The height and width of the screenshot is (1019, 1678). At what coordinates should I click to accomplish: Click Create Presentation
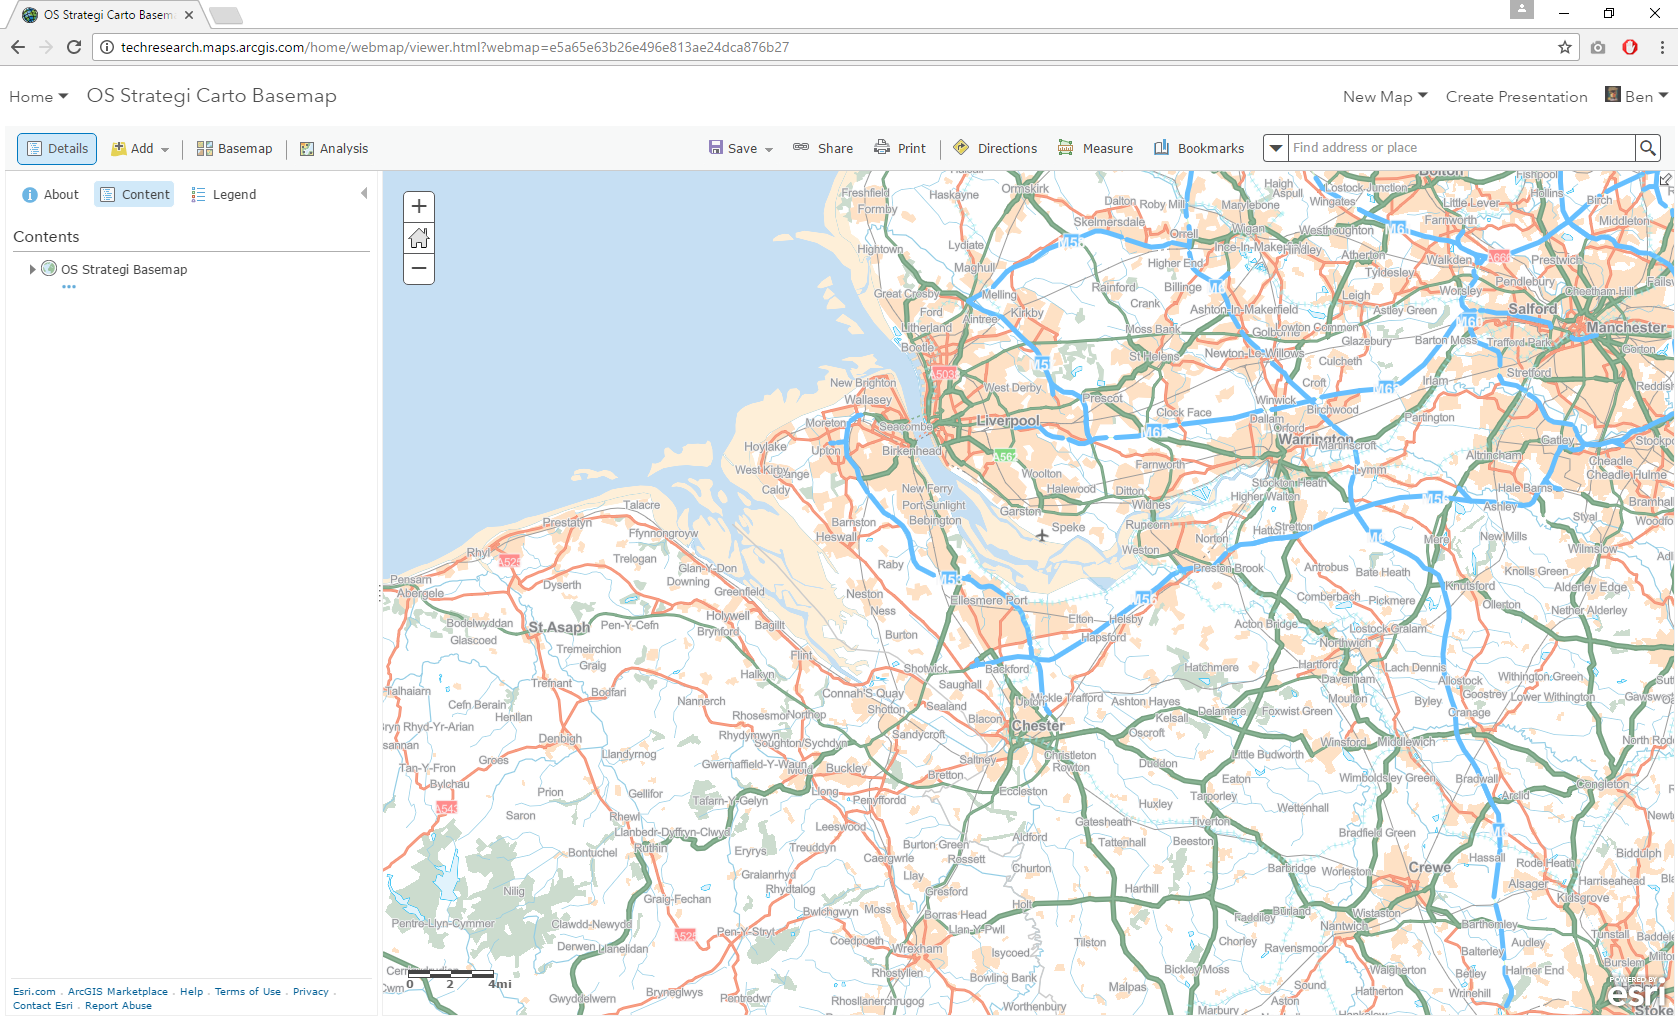pos(1516,97)
